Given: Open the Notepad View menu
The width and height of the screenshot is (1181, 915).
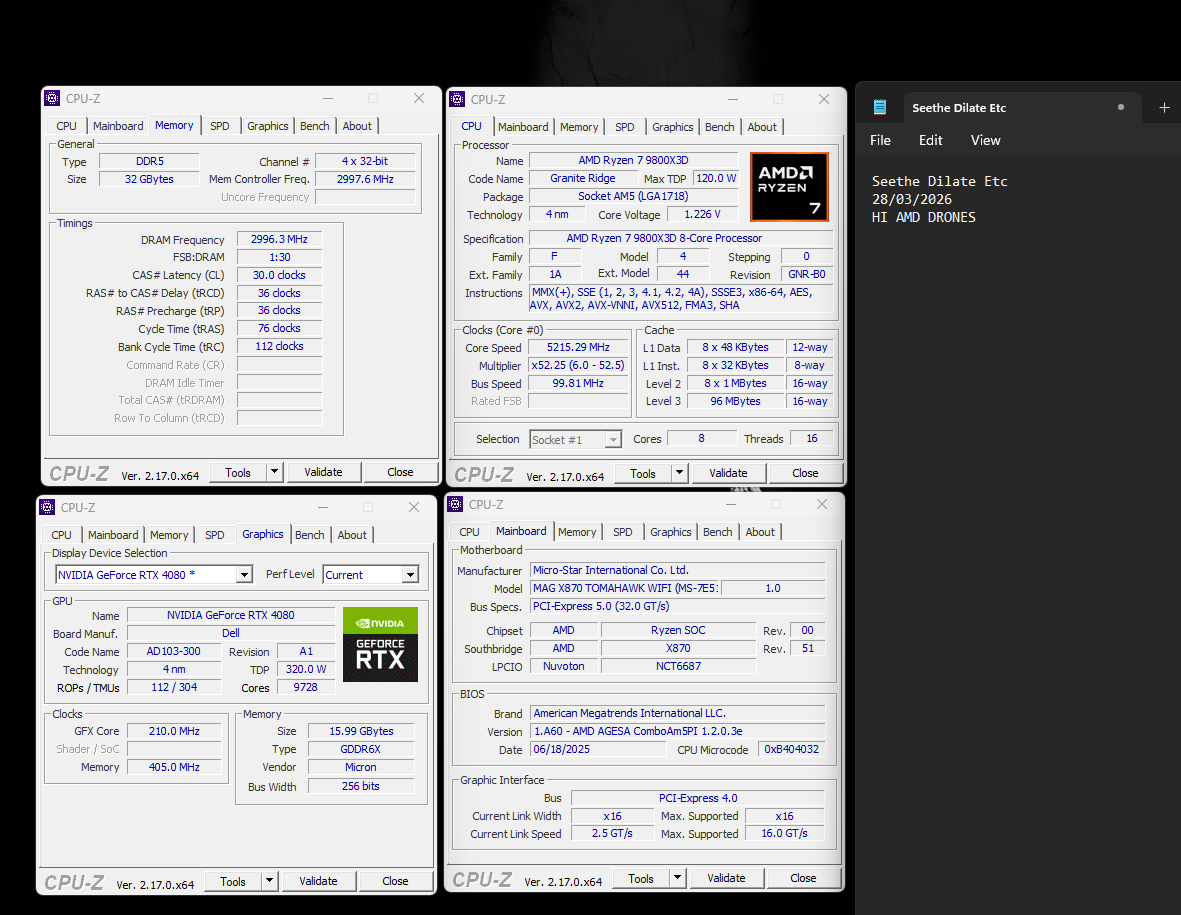Looking at the screenshot, I should (985, 140).
